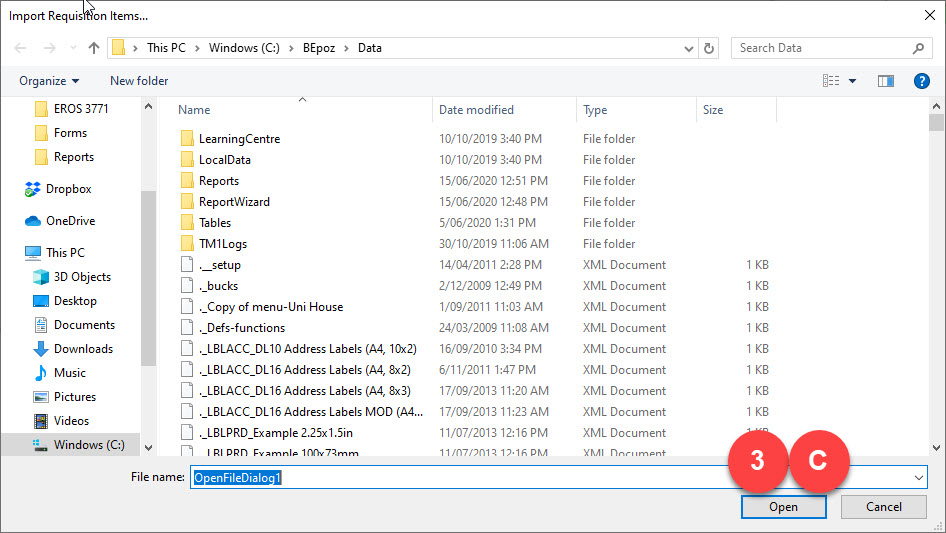Select the ReportWizard folder in file list

point(234,202)
